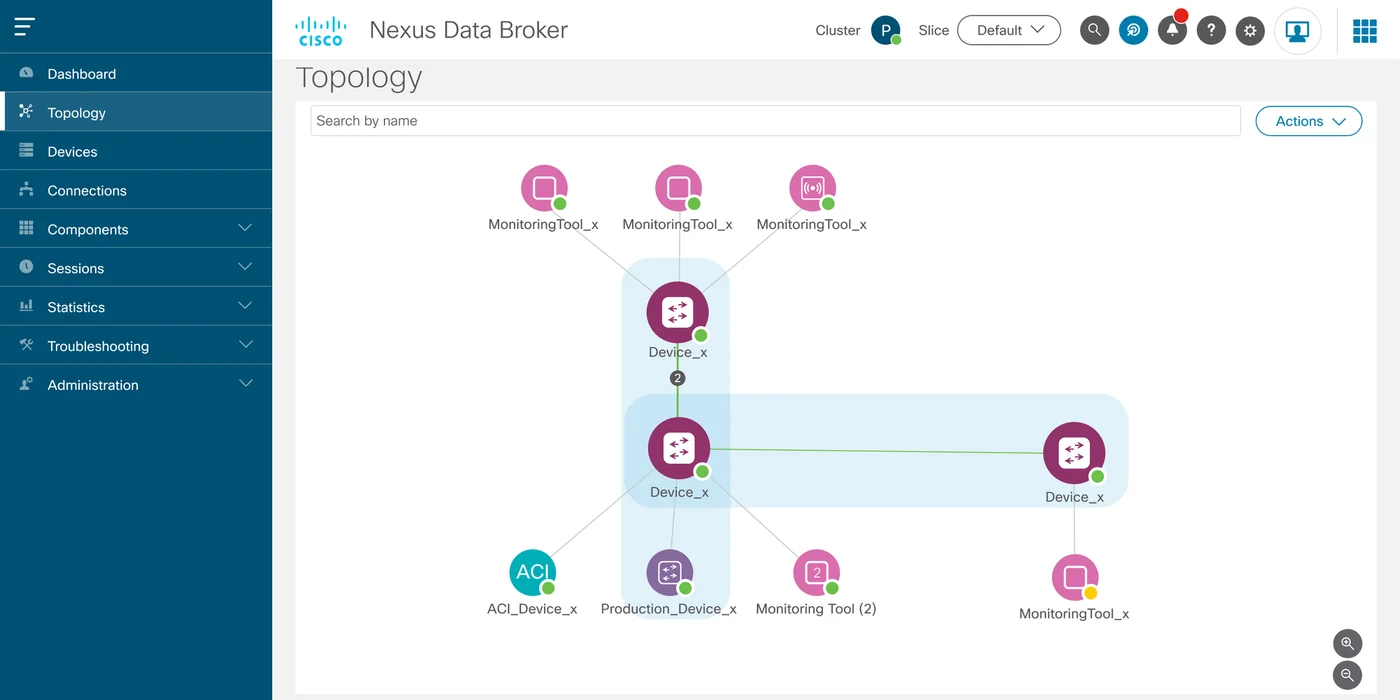Viewport: 1400px width, 700px height.
Task: Click the Connections hierarchy icon
Action: 26,189
